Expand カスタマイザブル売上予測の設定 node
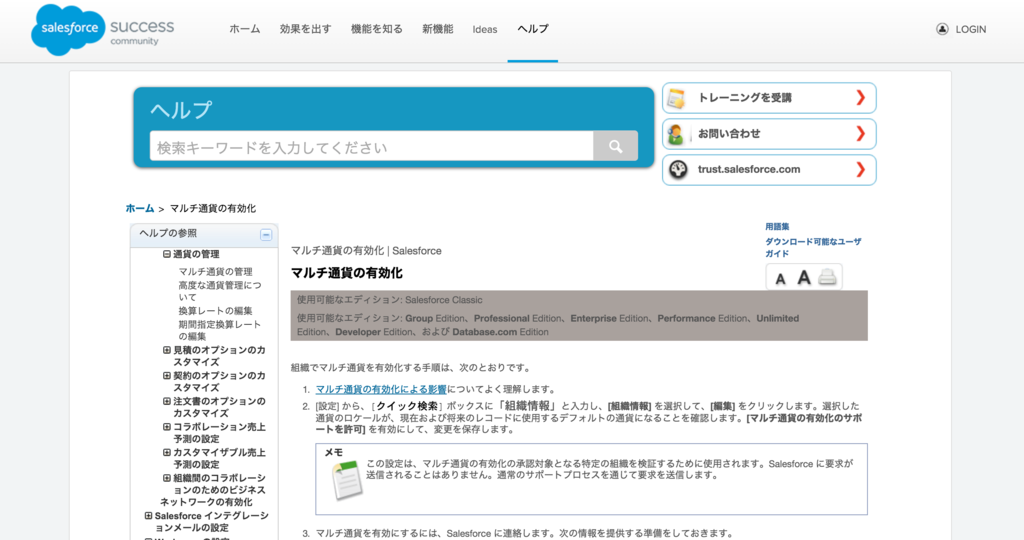This screenshot has width=1024, height=540. (167, 452)
